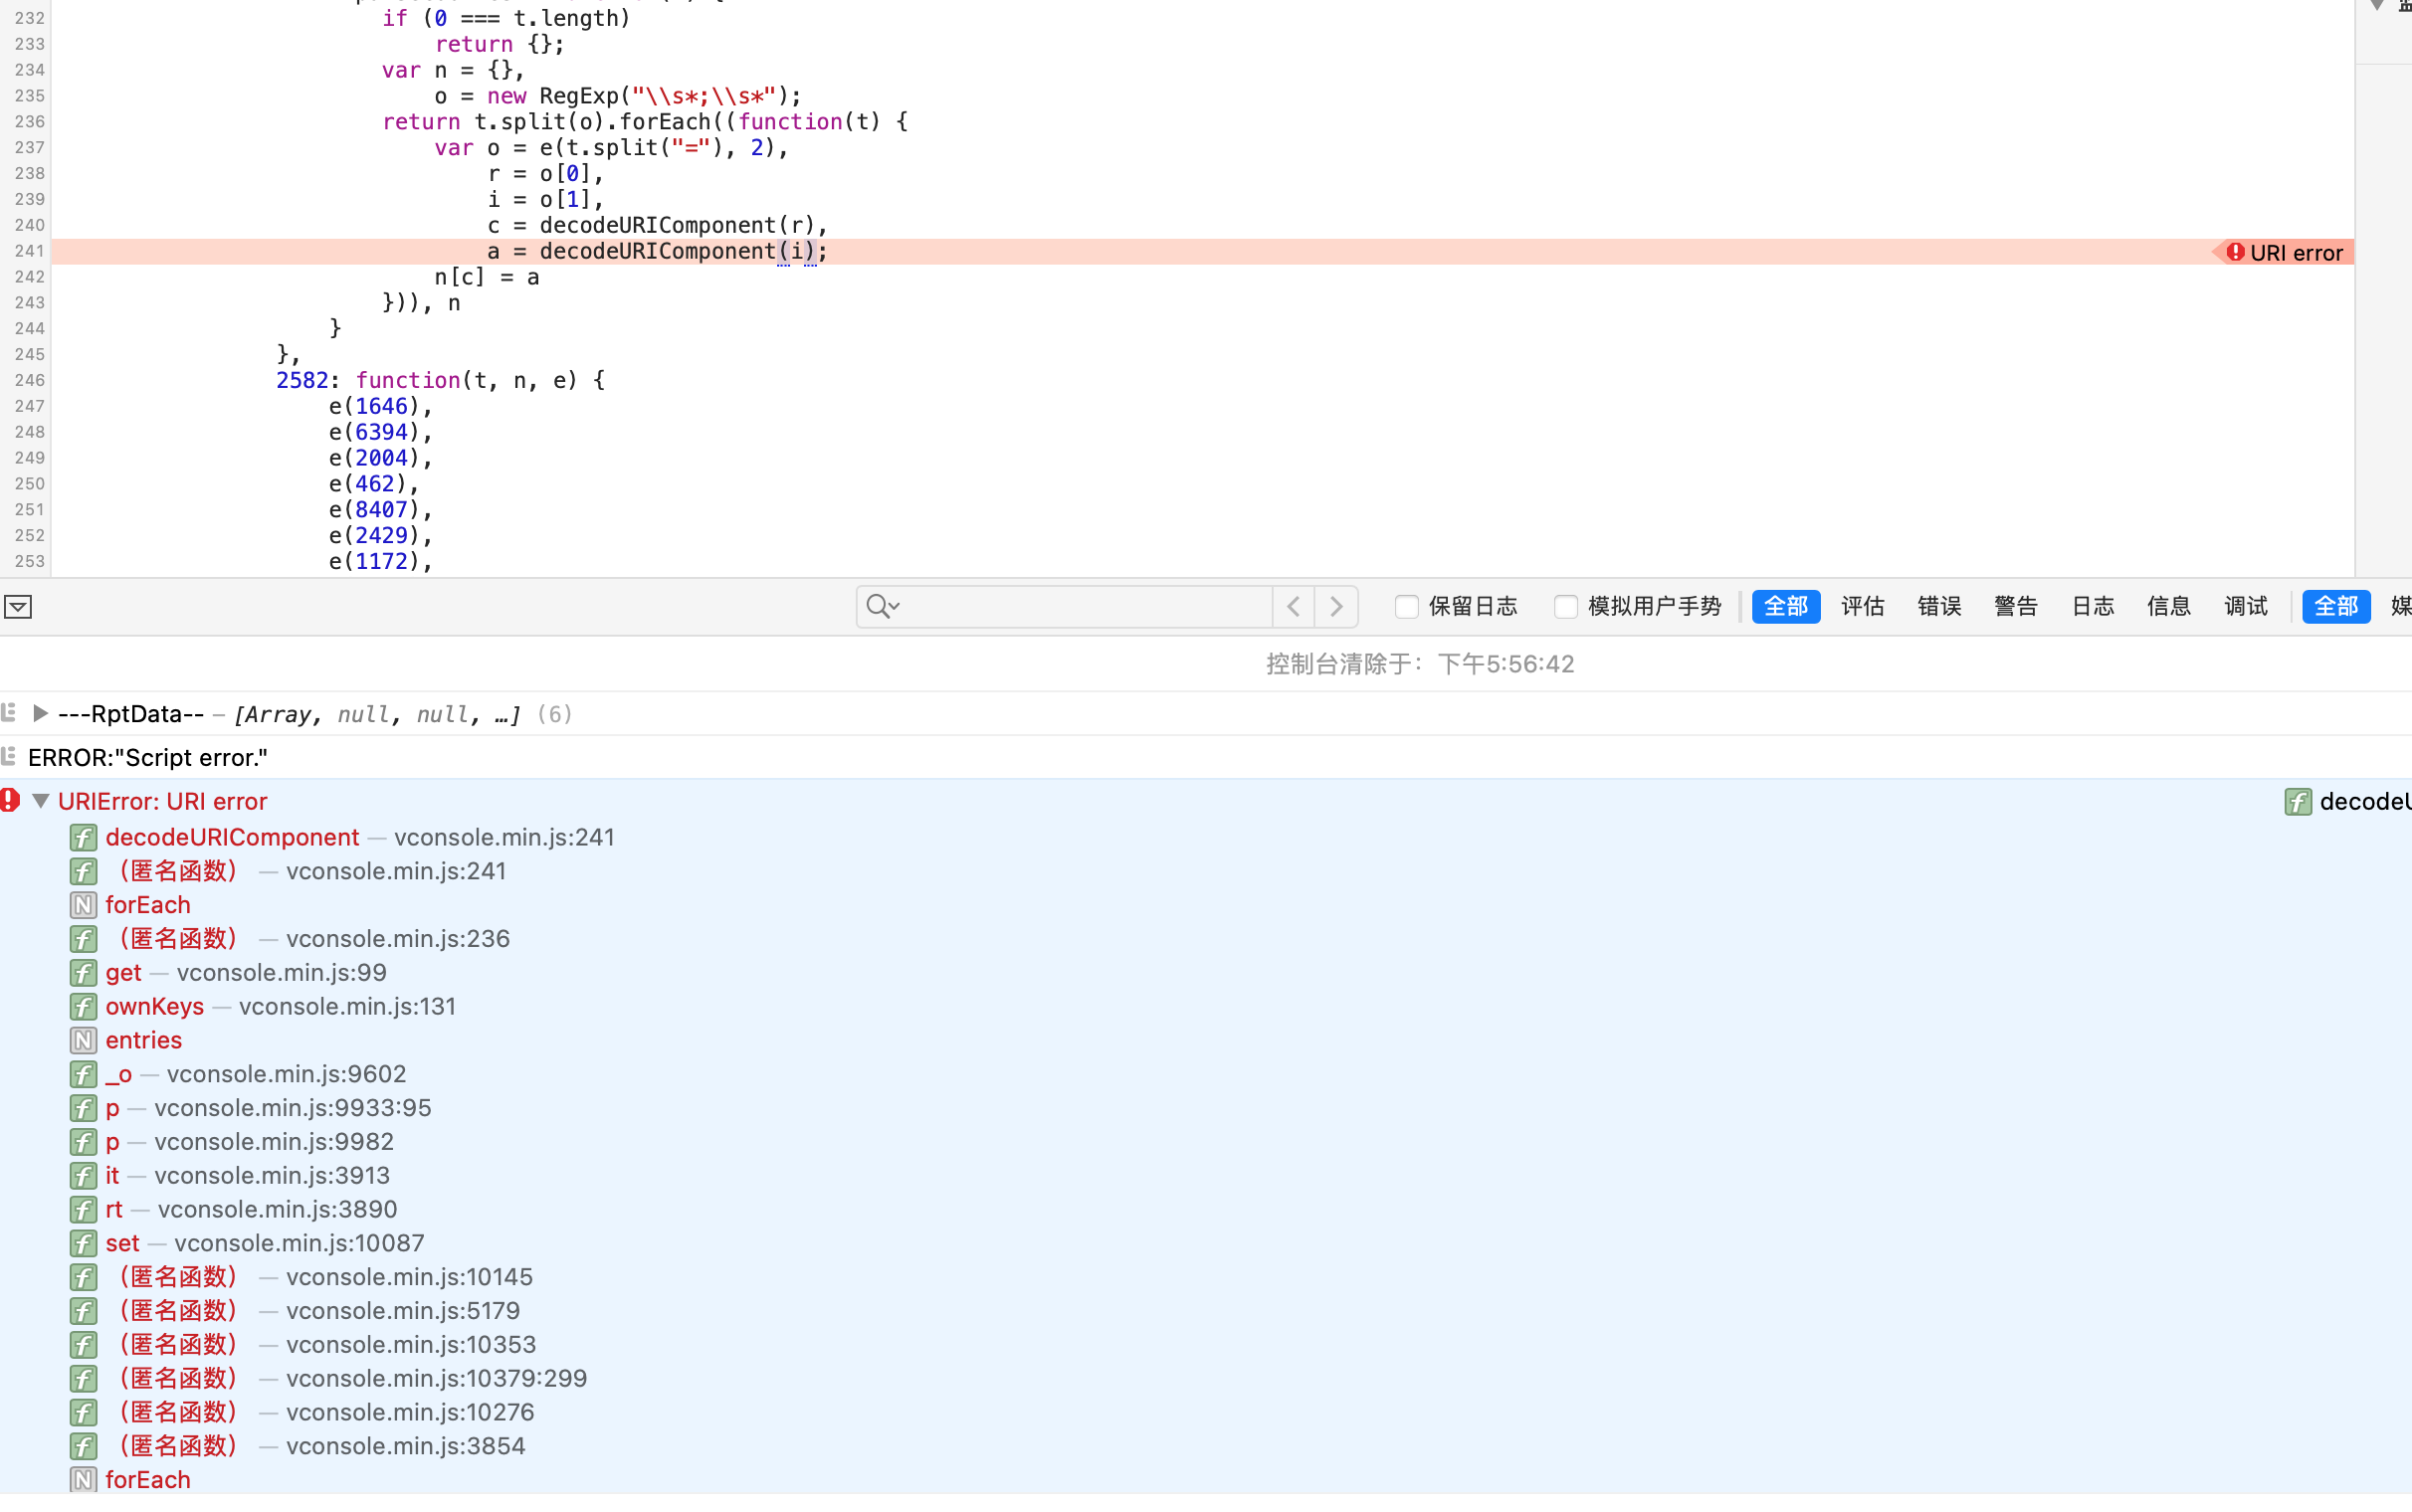Open vconsole.min.js:241 from decodeURIComponent frame
Image resolution: width=2412 pixels, height=1512 pixels.
[x=504, y=838]
